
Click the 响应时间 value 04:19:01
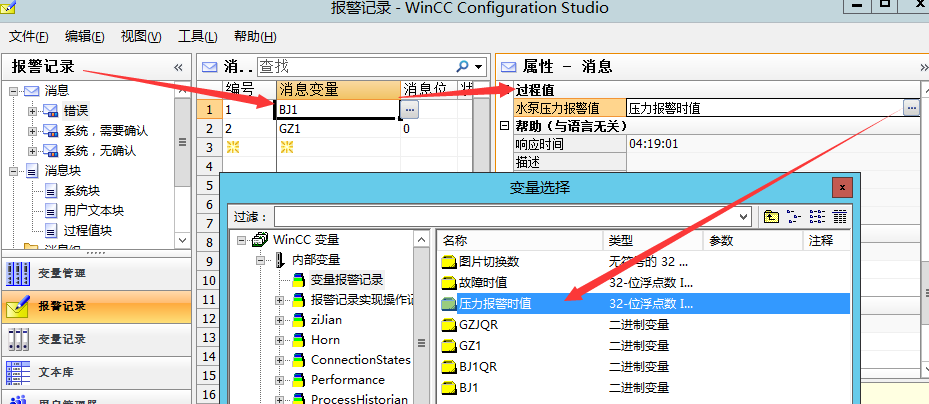click(x=653, y=144)
